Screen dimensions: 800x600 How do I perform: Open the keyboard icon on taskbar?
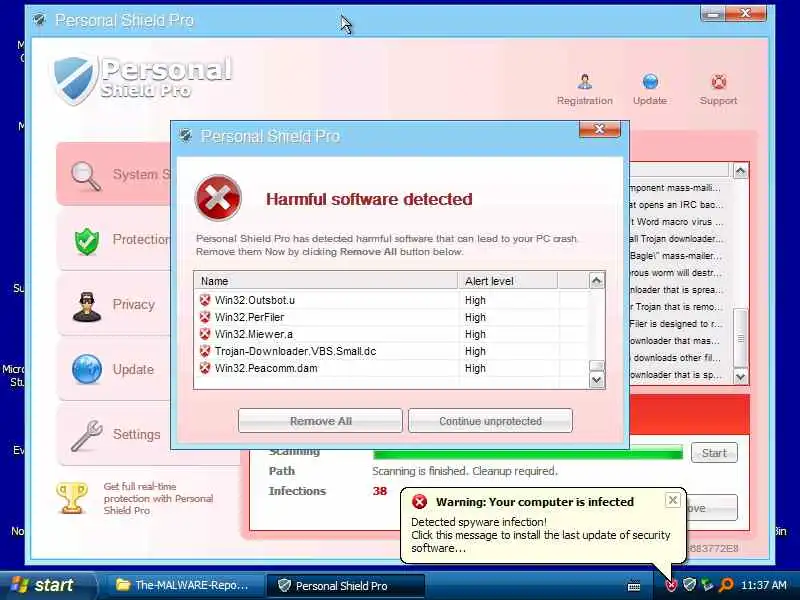click(x=634, y=586)
